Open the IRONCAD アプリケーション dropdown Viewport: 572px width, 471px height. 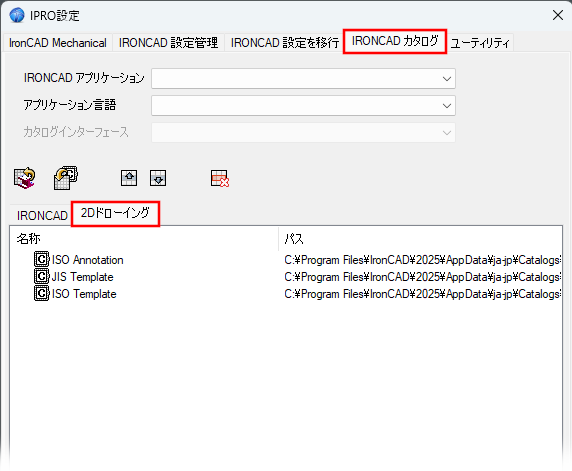click(303, 78)
